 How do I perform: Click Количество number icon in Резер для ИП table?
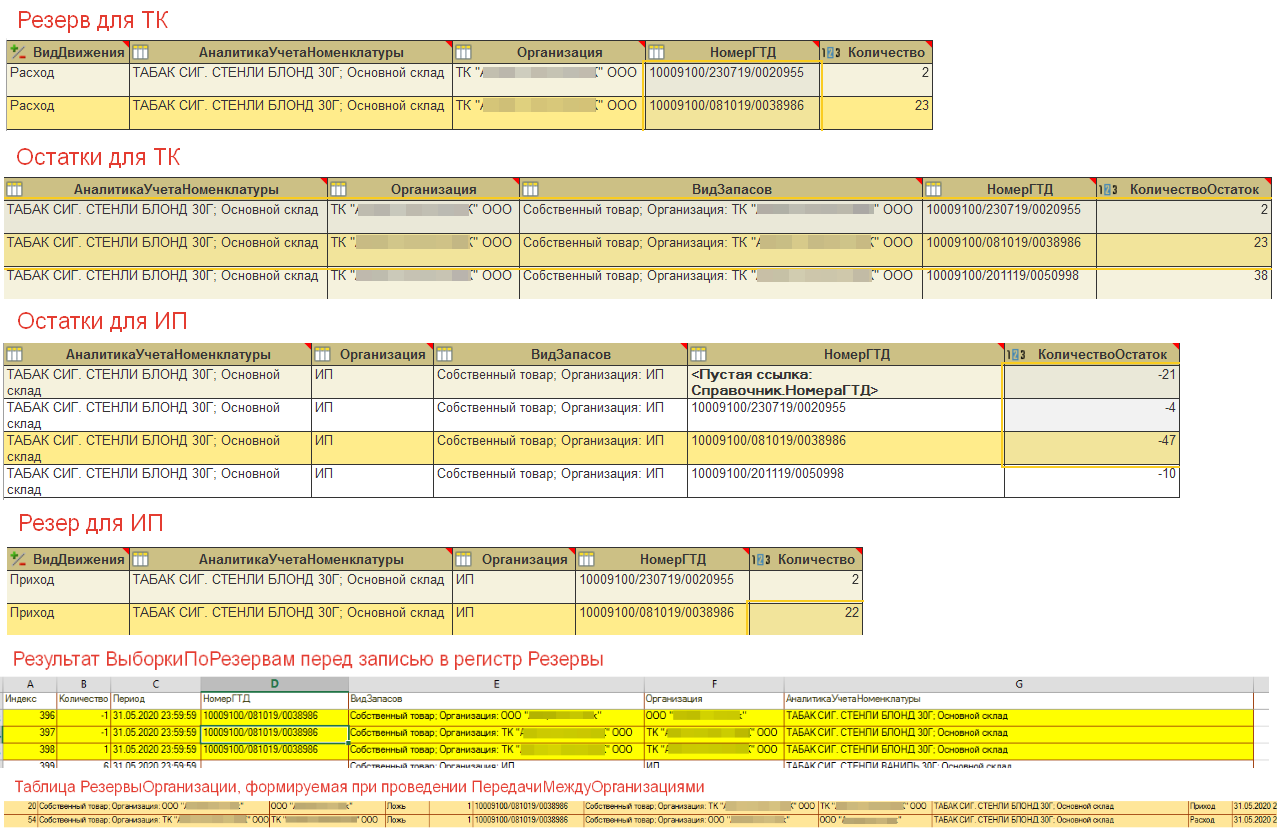coord(760,559)
